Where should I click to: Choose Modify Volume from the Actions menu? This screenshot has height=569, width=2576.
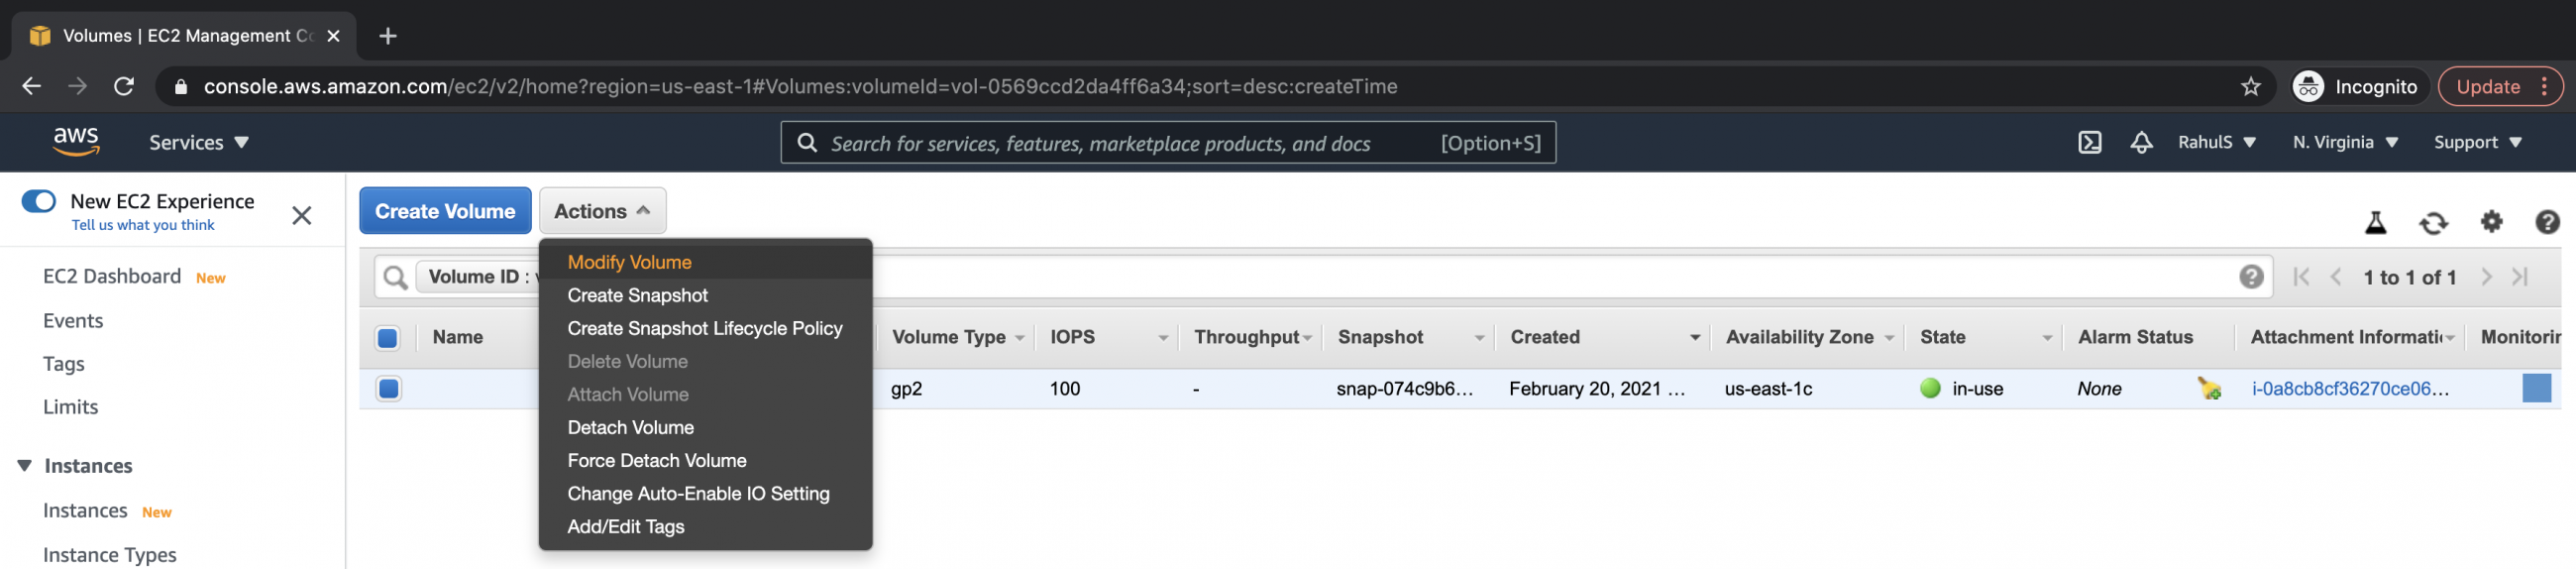point(705,262)
